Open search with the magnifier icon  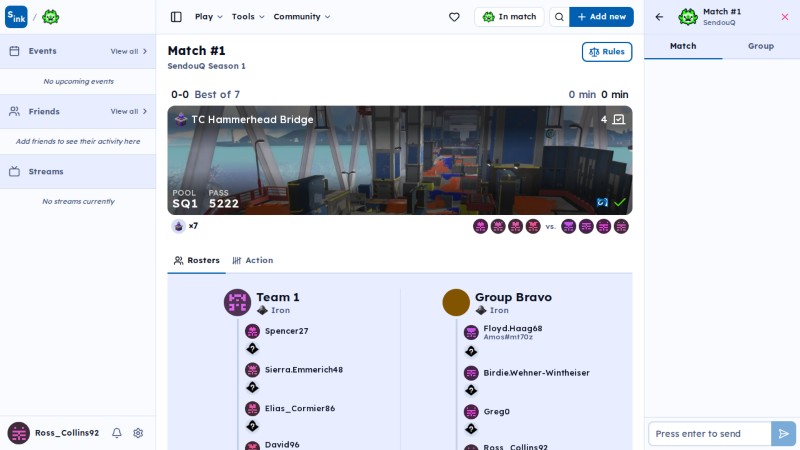(559, 17)
